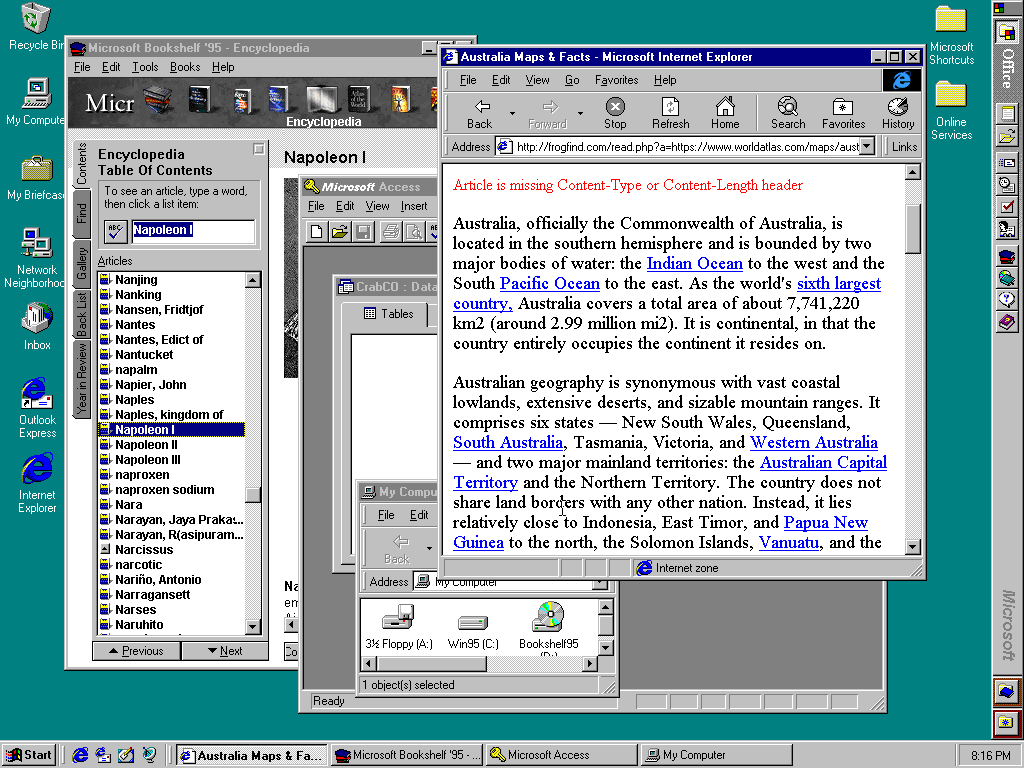The image size is (1024, 768).
Task: Click the New Task checkmark icon on Office bar
Action: pos(1007,207)
